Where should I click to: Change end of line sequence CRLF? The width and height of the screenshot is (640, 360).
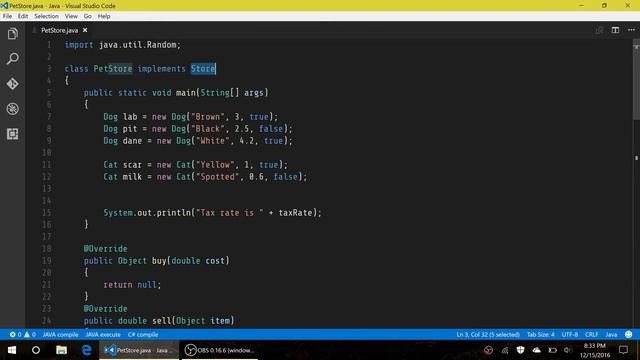[591, 334]
